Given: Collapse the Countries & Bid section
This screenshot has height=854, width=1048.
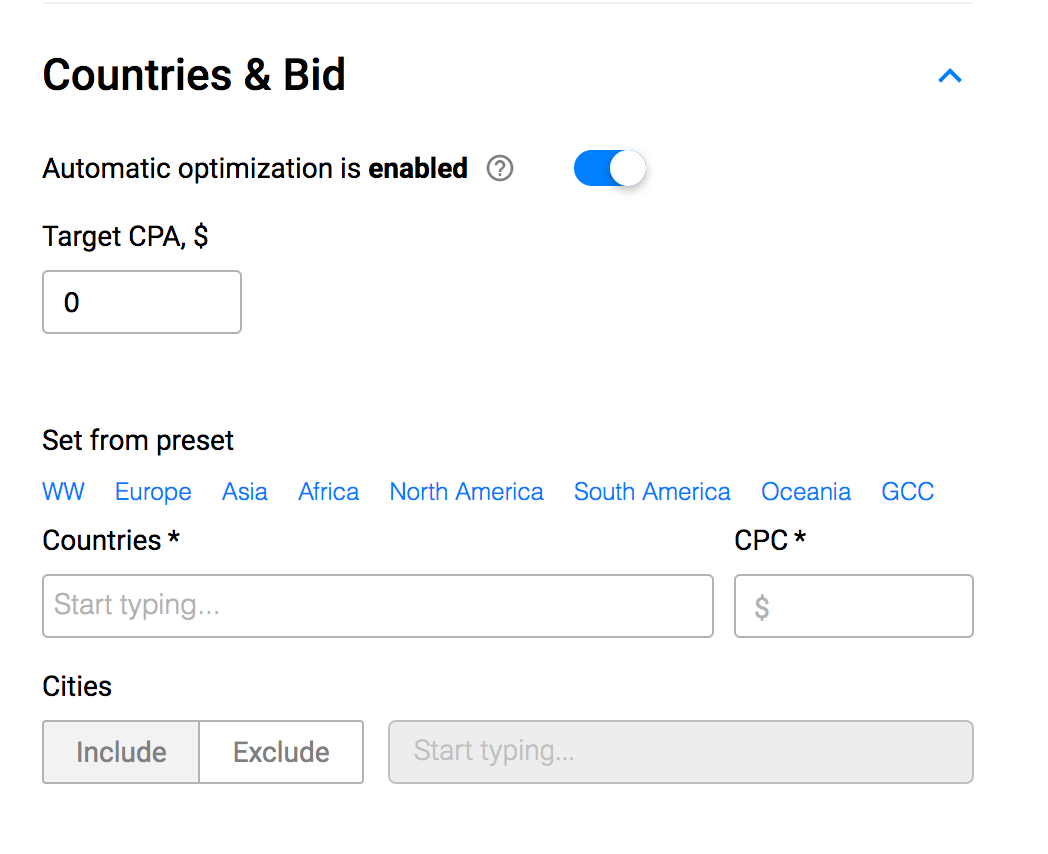Looking at the screenshot, I should click(x=949, y=76).
